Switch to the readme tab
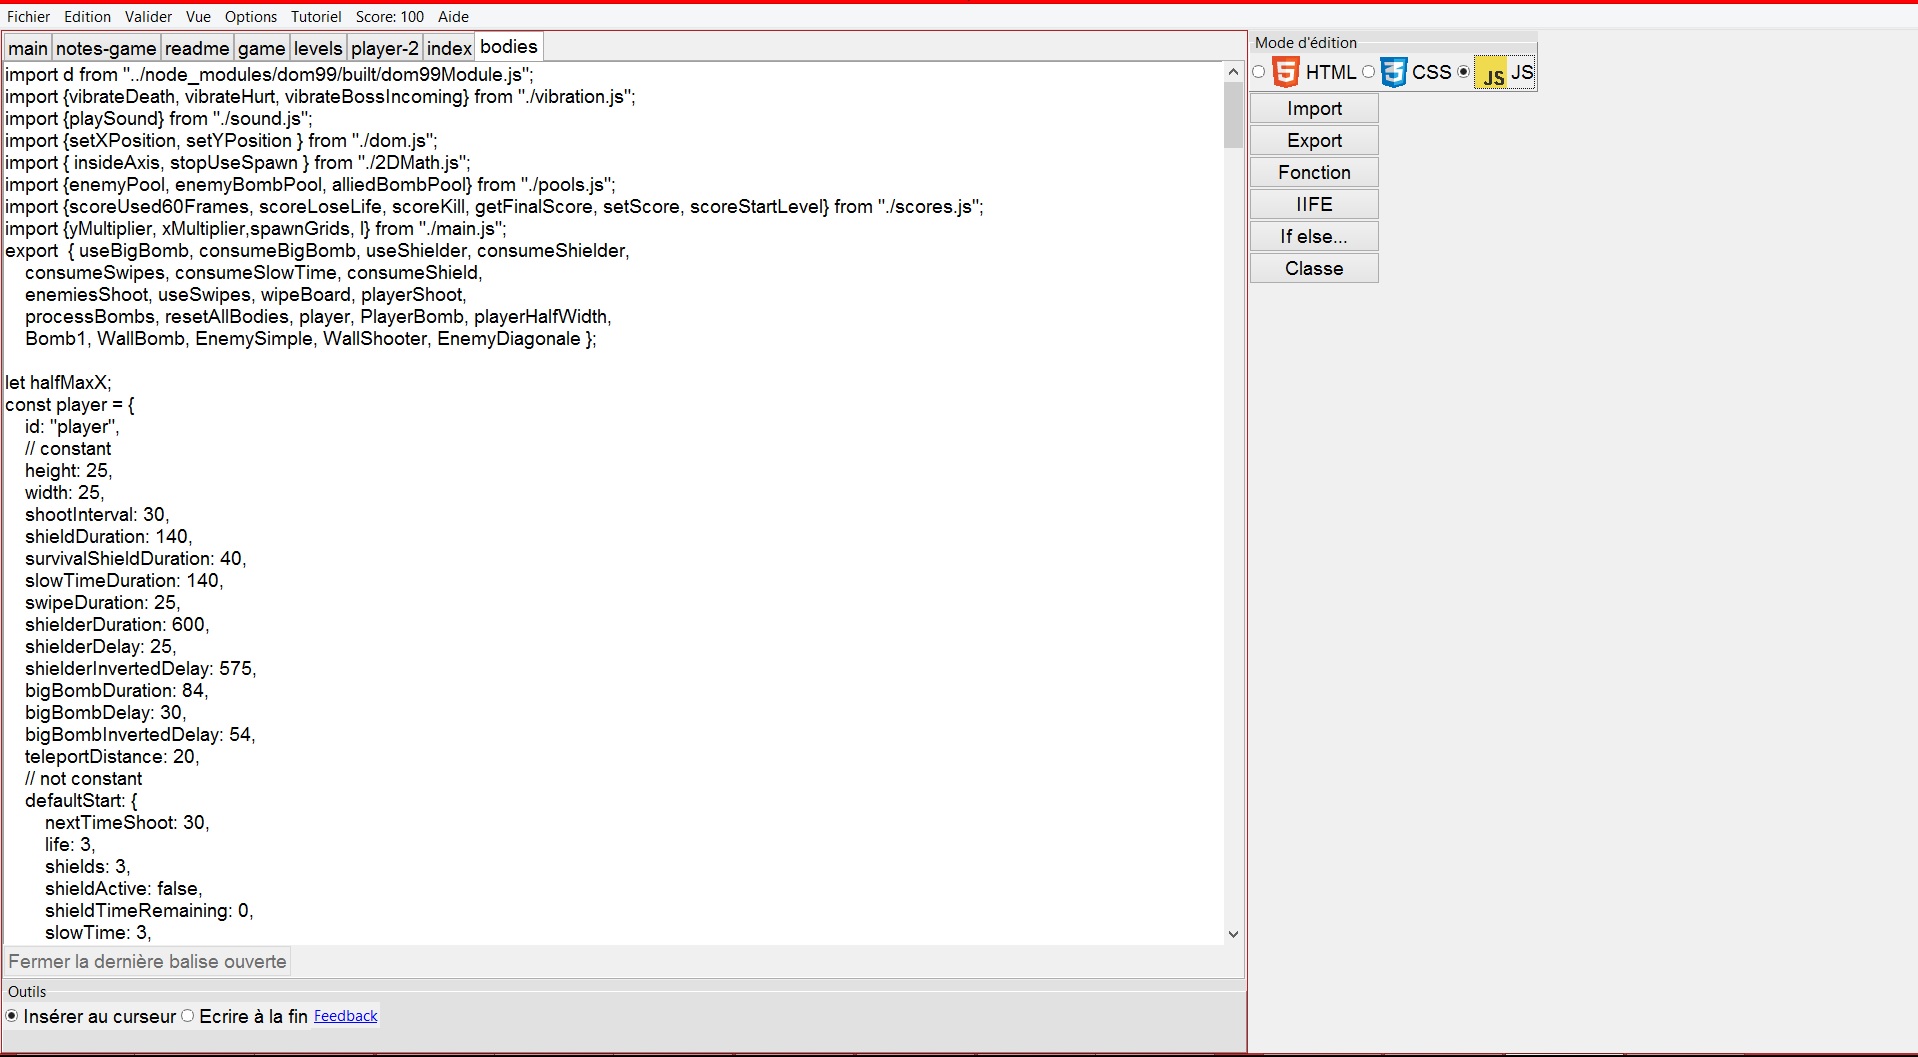The image size is (1918, 1057). click(197, 48)
